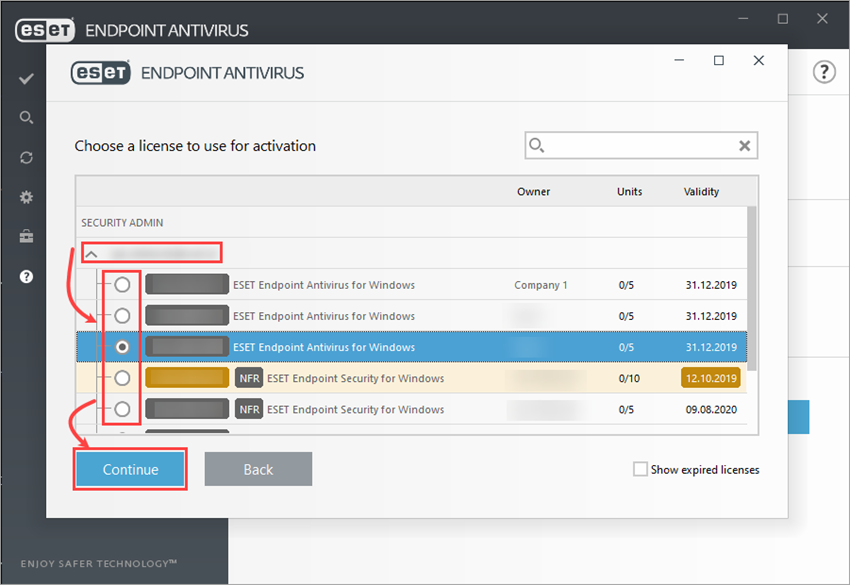Enable Show expired licenses checkbox
This screenshot has height=585, width=850.
point(640,469)
